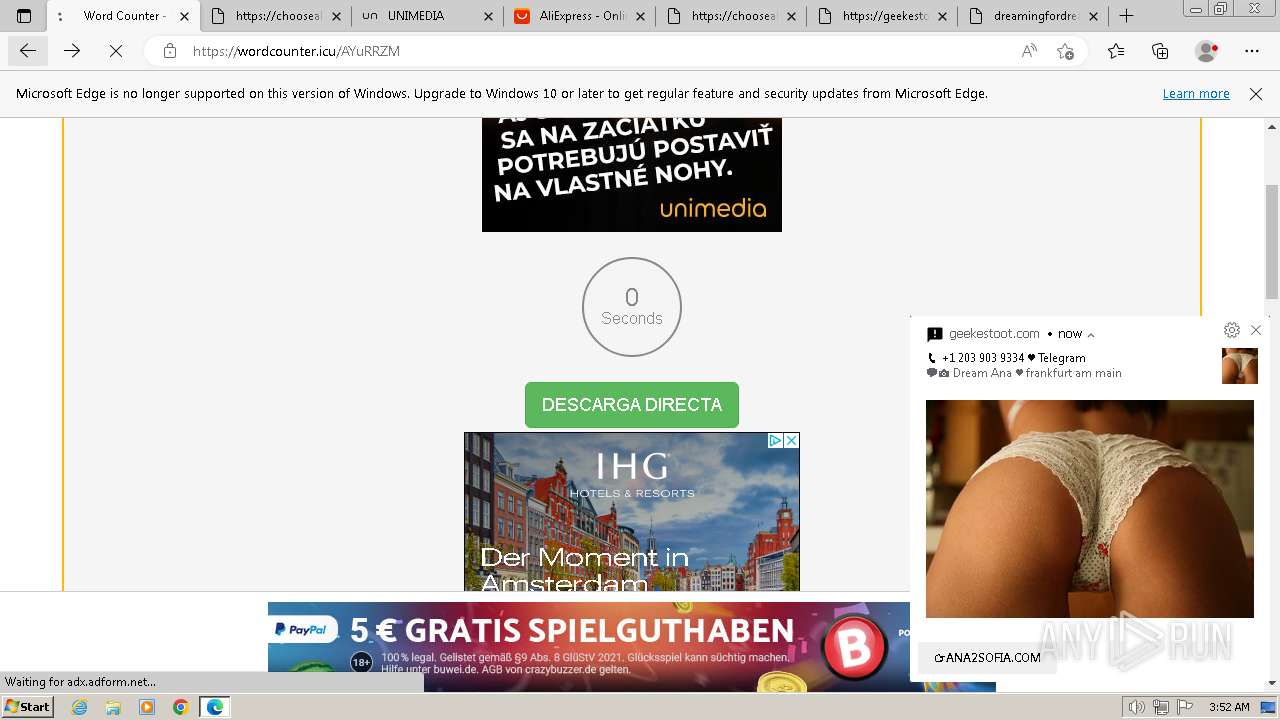Click the system clock 3:52 AM

1229,707
